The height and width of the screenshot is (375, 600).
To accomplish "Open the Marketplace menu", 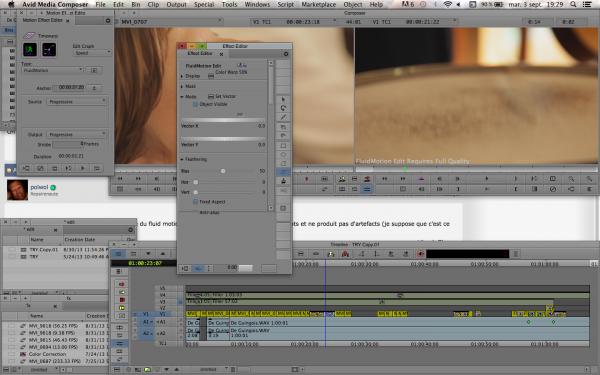I will point(319,5).
